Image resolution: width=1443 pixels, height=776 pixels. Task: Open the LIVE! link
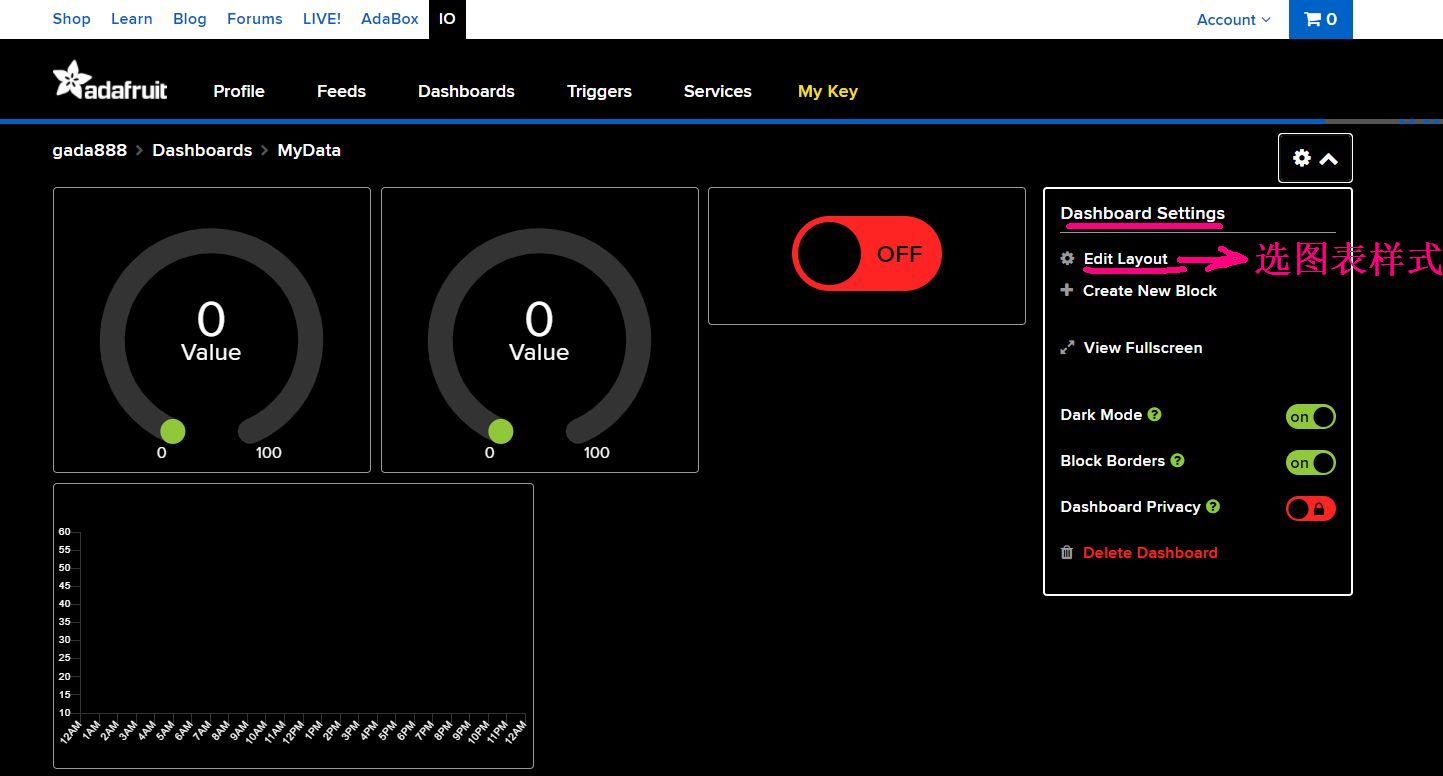tap(322, 19)
